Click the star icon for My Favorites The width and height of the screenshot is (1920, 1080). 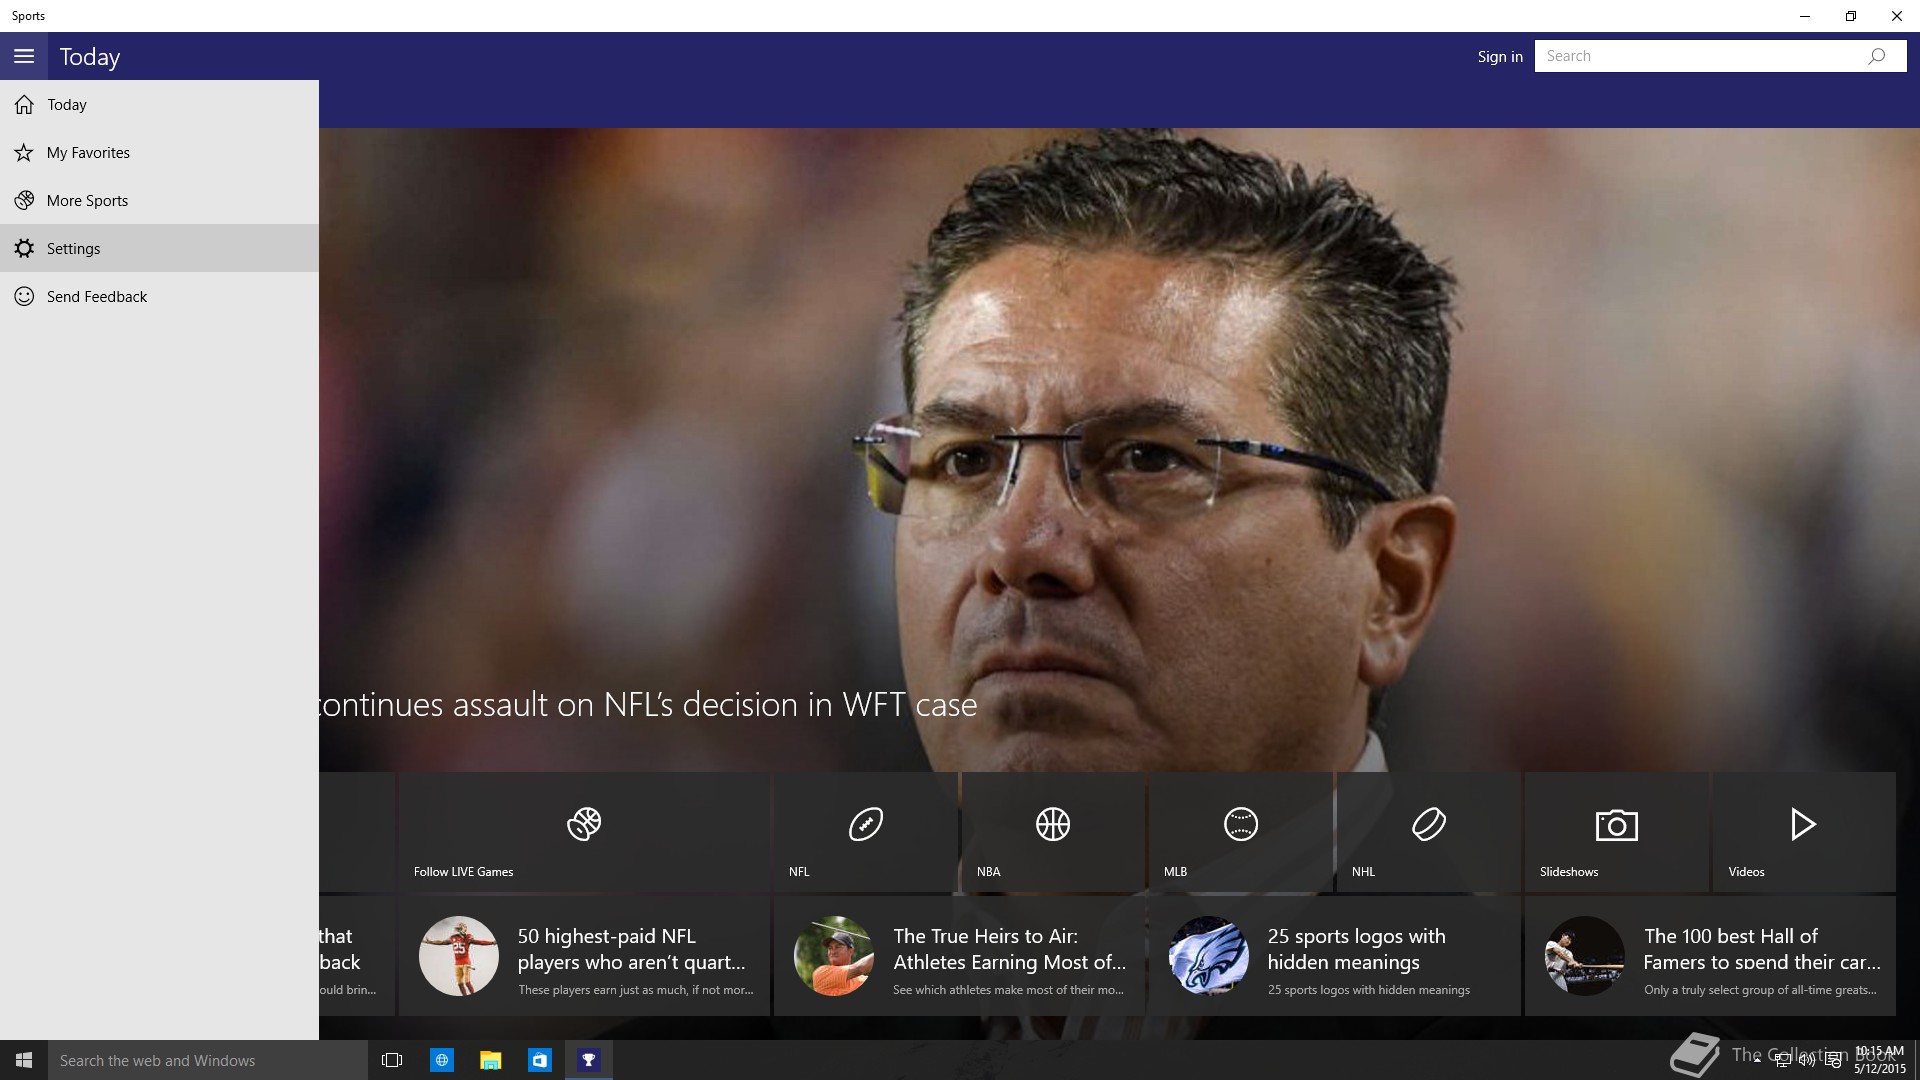[24, 152]
